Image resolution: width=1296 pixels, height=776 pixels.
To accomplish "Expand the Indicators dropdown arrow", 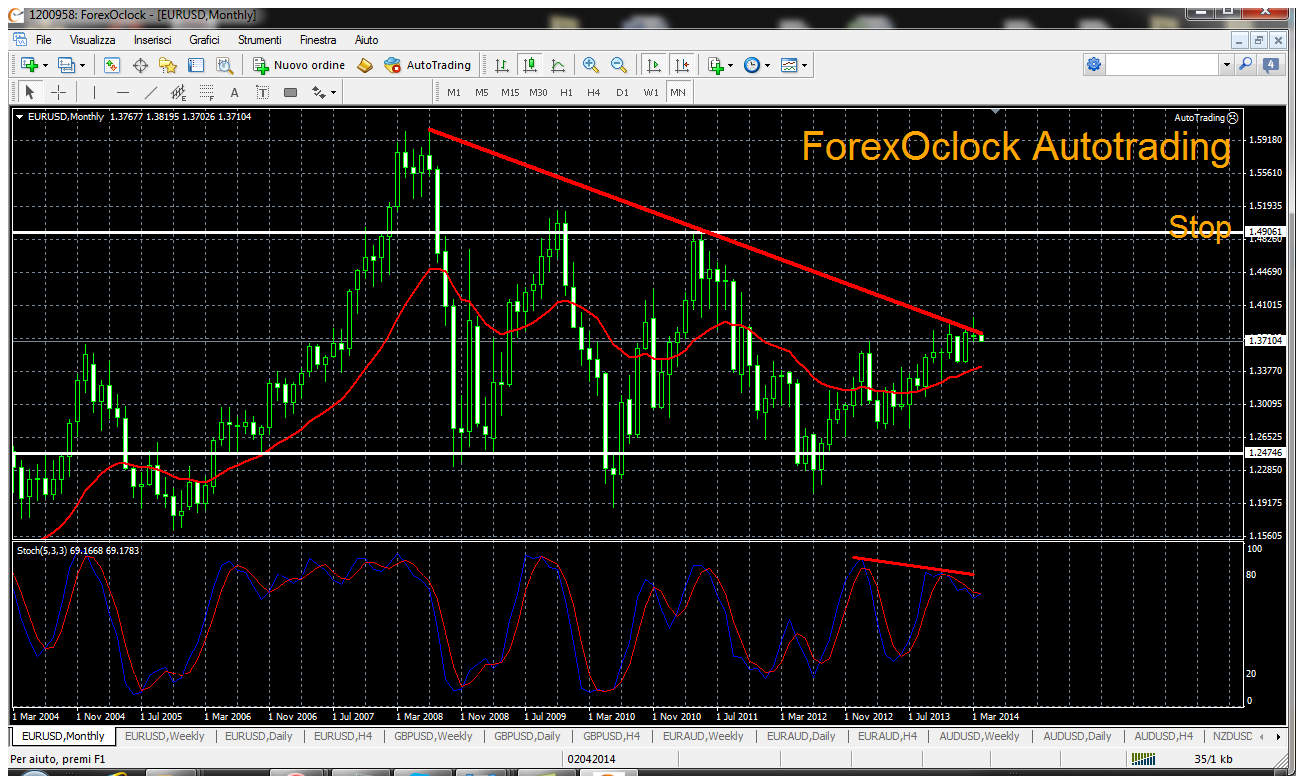I will tap(731, 66).
